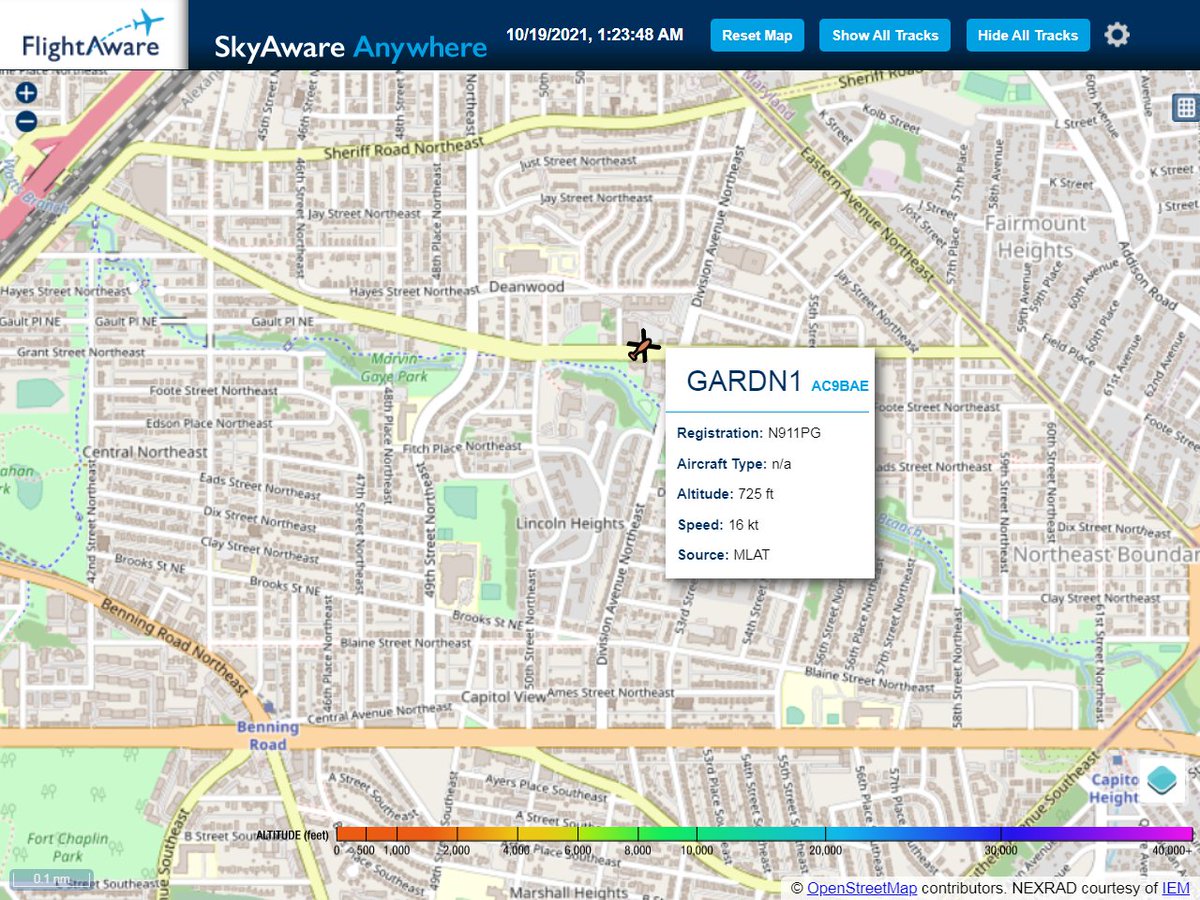Screen dimensions: 1200x900
Task: Open the IEM NEXRAD link
Action: pyautogui.click(x=1174, y=888)
